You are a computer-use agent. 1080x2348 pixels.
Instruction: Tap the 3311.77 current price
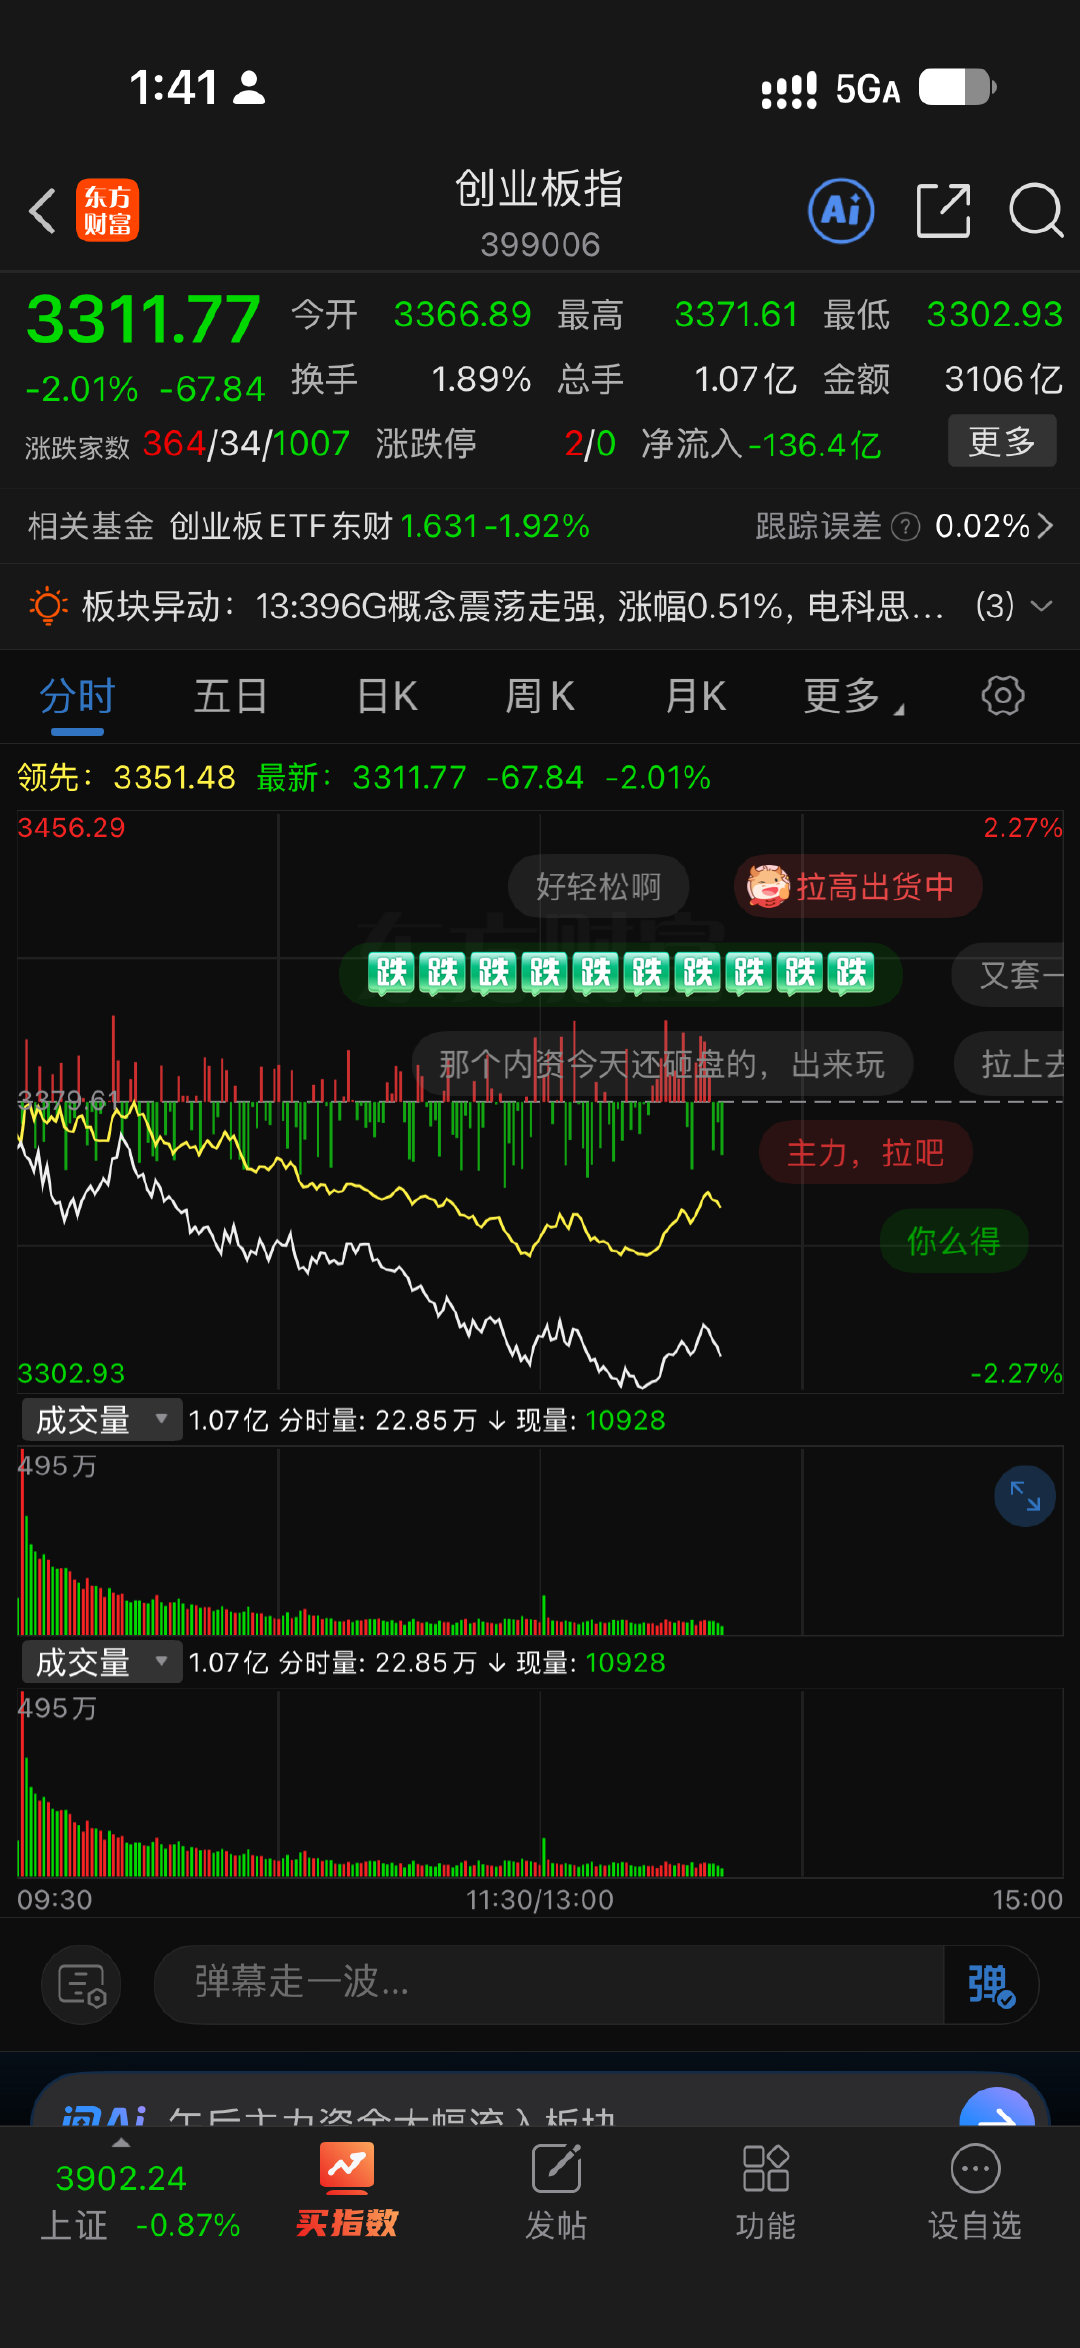coord(143,320)
